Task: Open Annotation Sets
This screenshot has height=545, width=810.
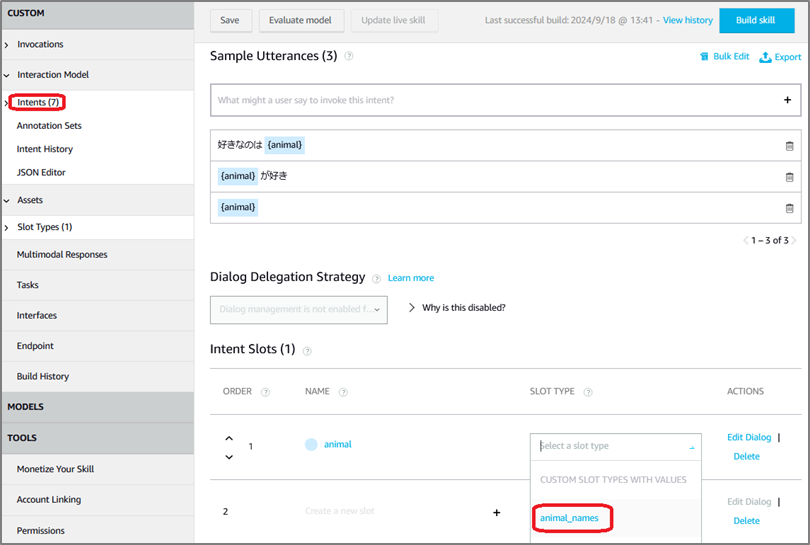Action: point(49,126)
